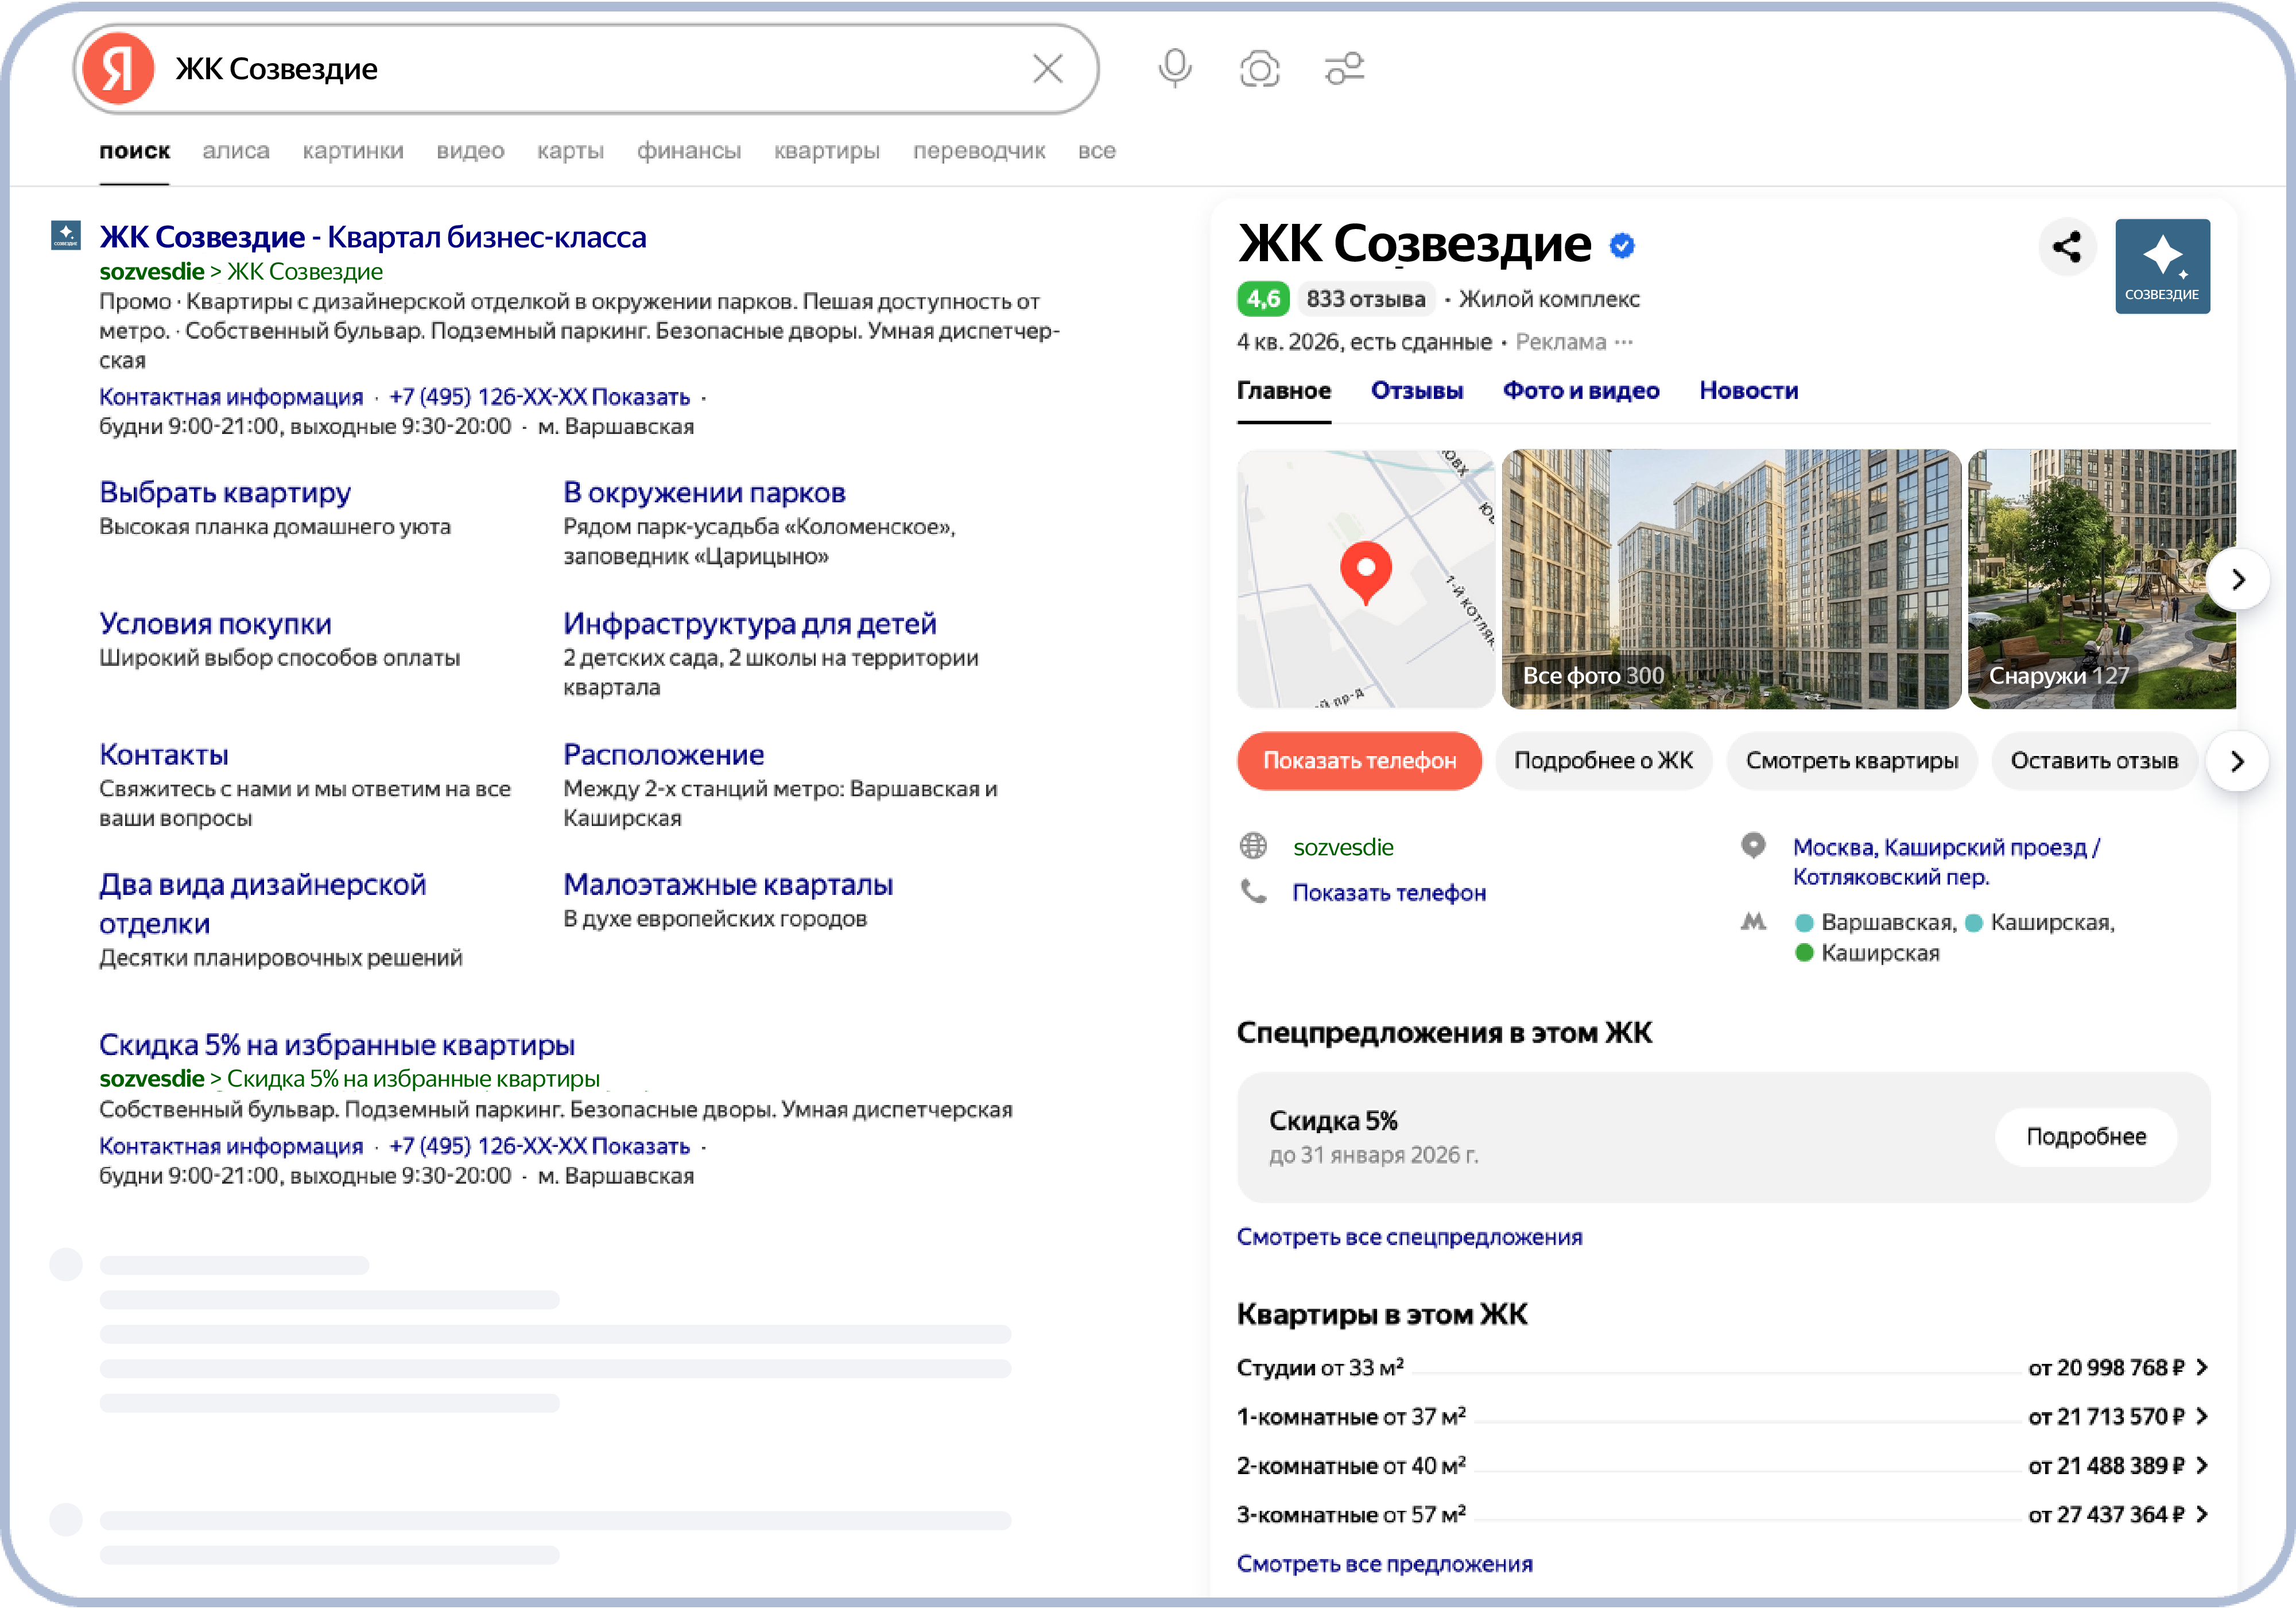Open the Скидка 5% на избранные квартиры result

pos(337,1045)
